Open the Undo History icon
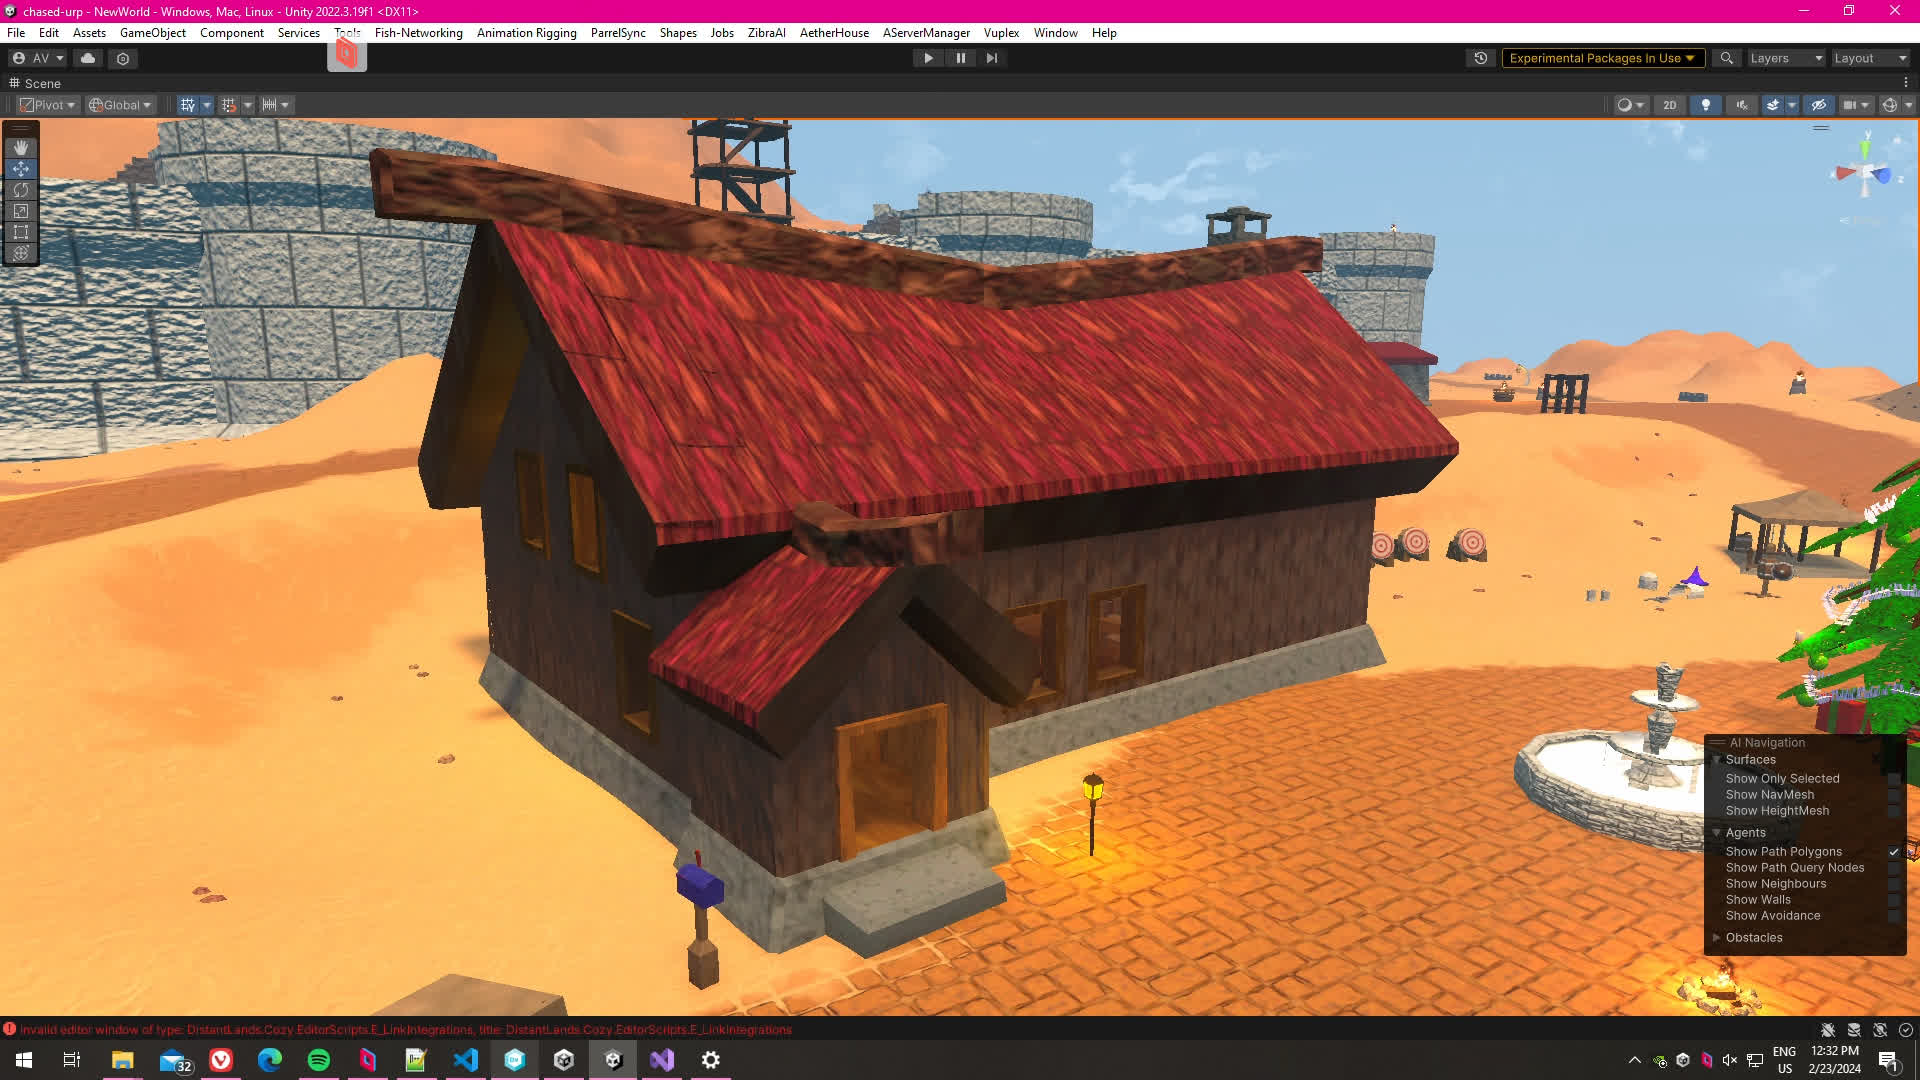 pos(1481,58)
